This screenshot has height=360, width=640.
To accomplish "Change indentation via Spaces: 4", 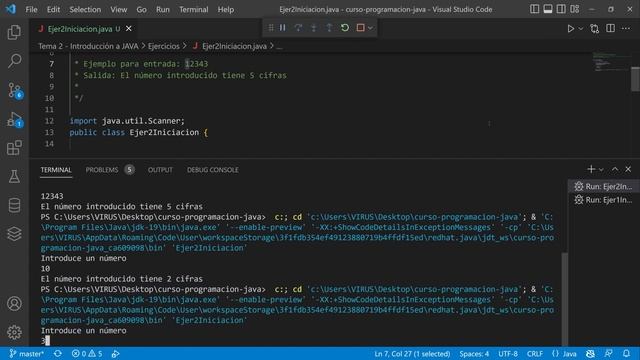I will point(474,354).
